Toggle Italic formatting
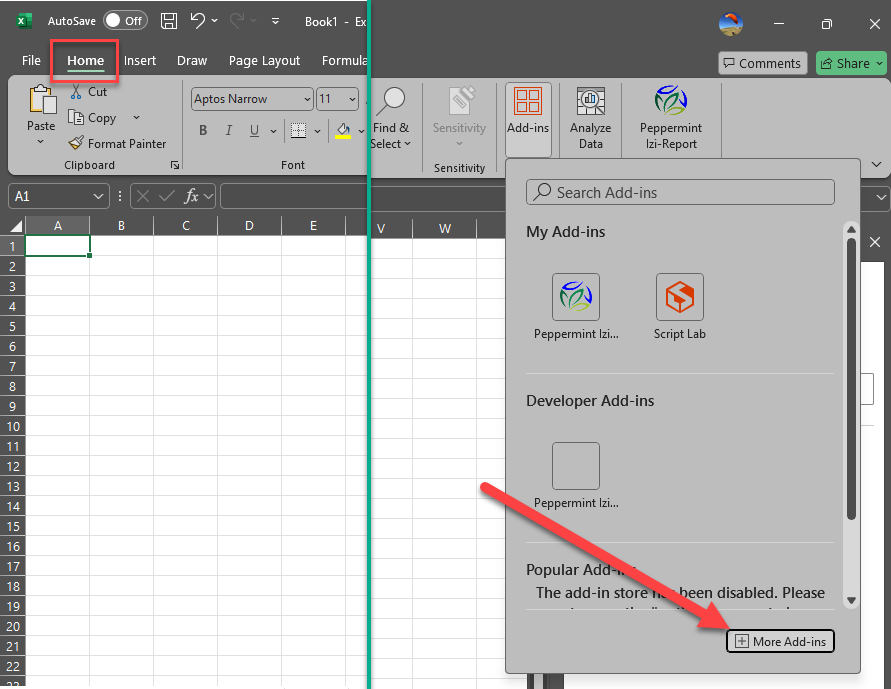The image size is (891, 689). click(228, 131)
